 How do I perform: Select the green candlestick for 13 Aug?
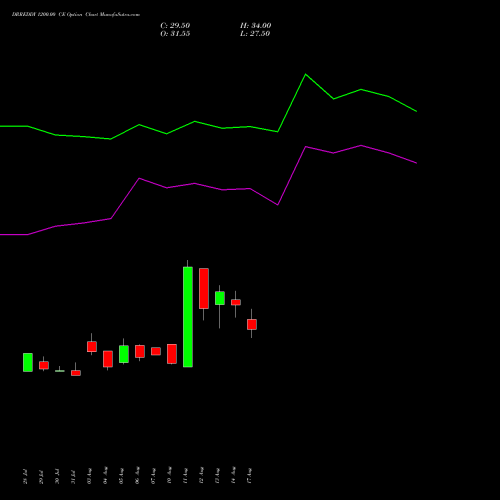[x=220, y=298]
